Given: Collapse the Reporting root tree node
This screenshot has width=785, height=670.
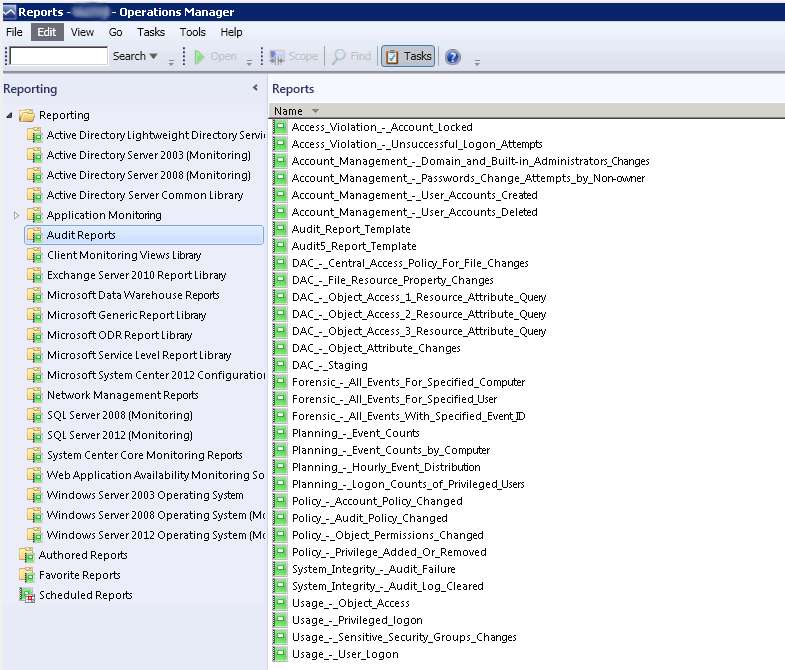Looking at the screenshot, I should coord(9,115).
